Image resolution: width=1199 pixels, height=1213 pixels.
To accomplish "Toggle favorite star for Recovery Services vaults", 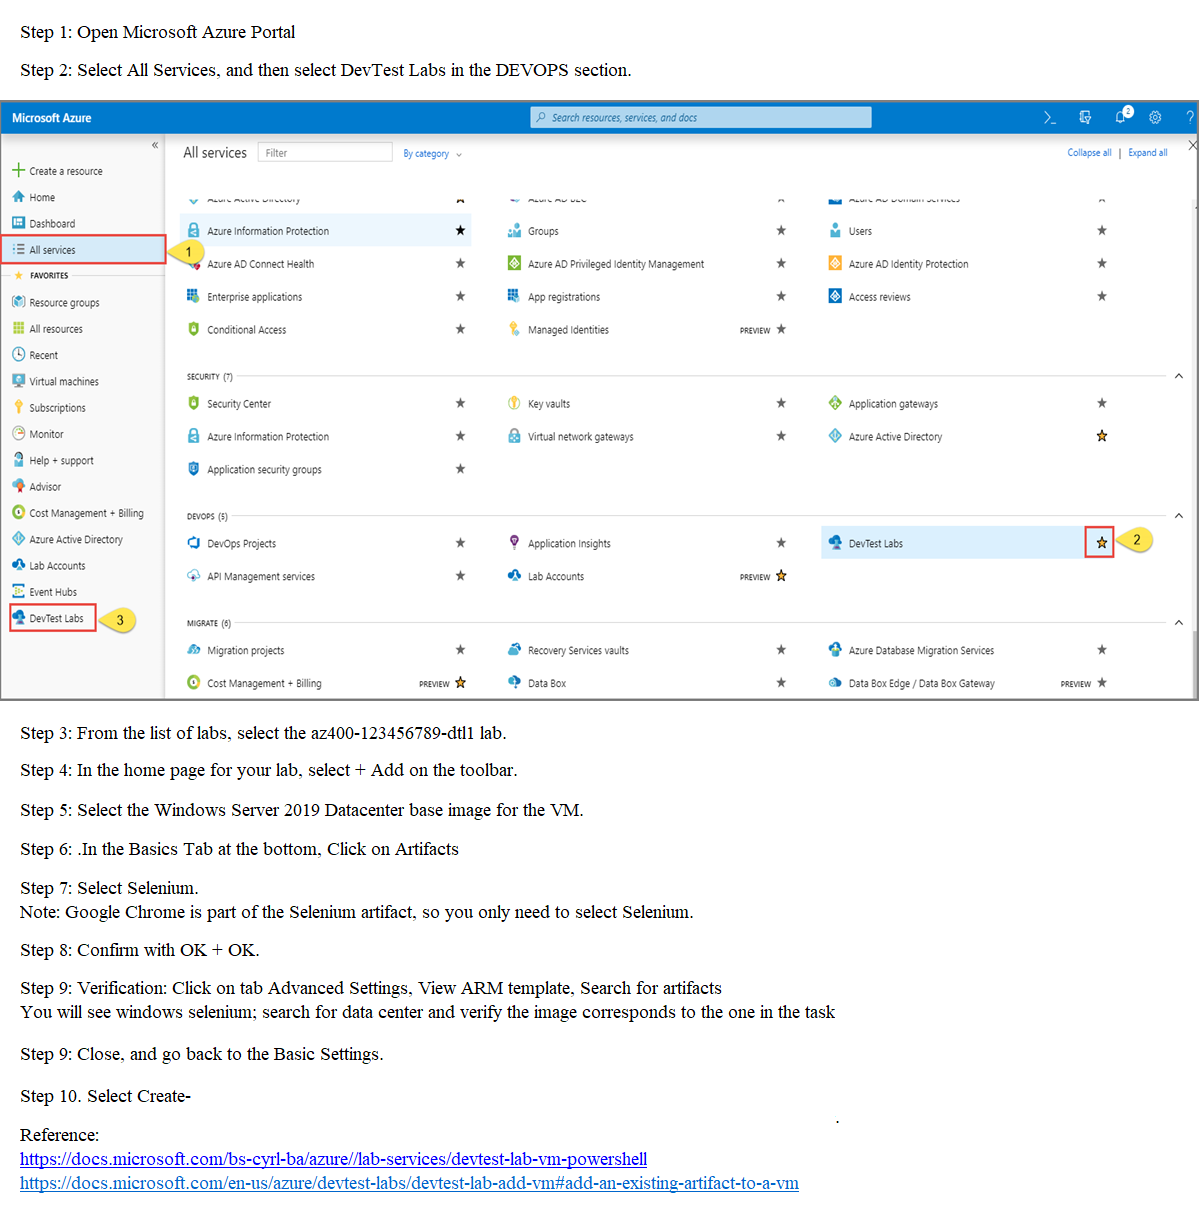I will tap(781, 650).
